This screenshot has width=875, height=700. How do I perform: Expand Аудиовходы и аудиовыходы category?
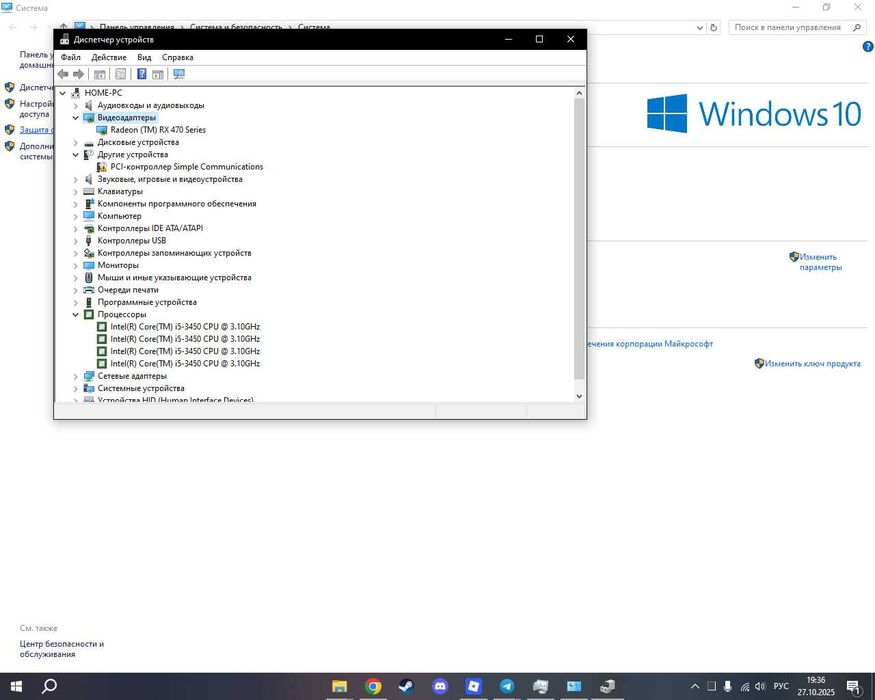[75, 106]
